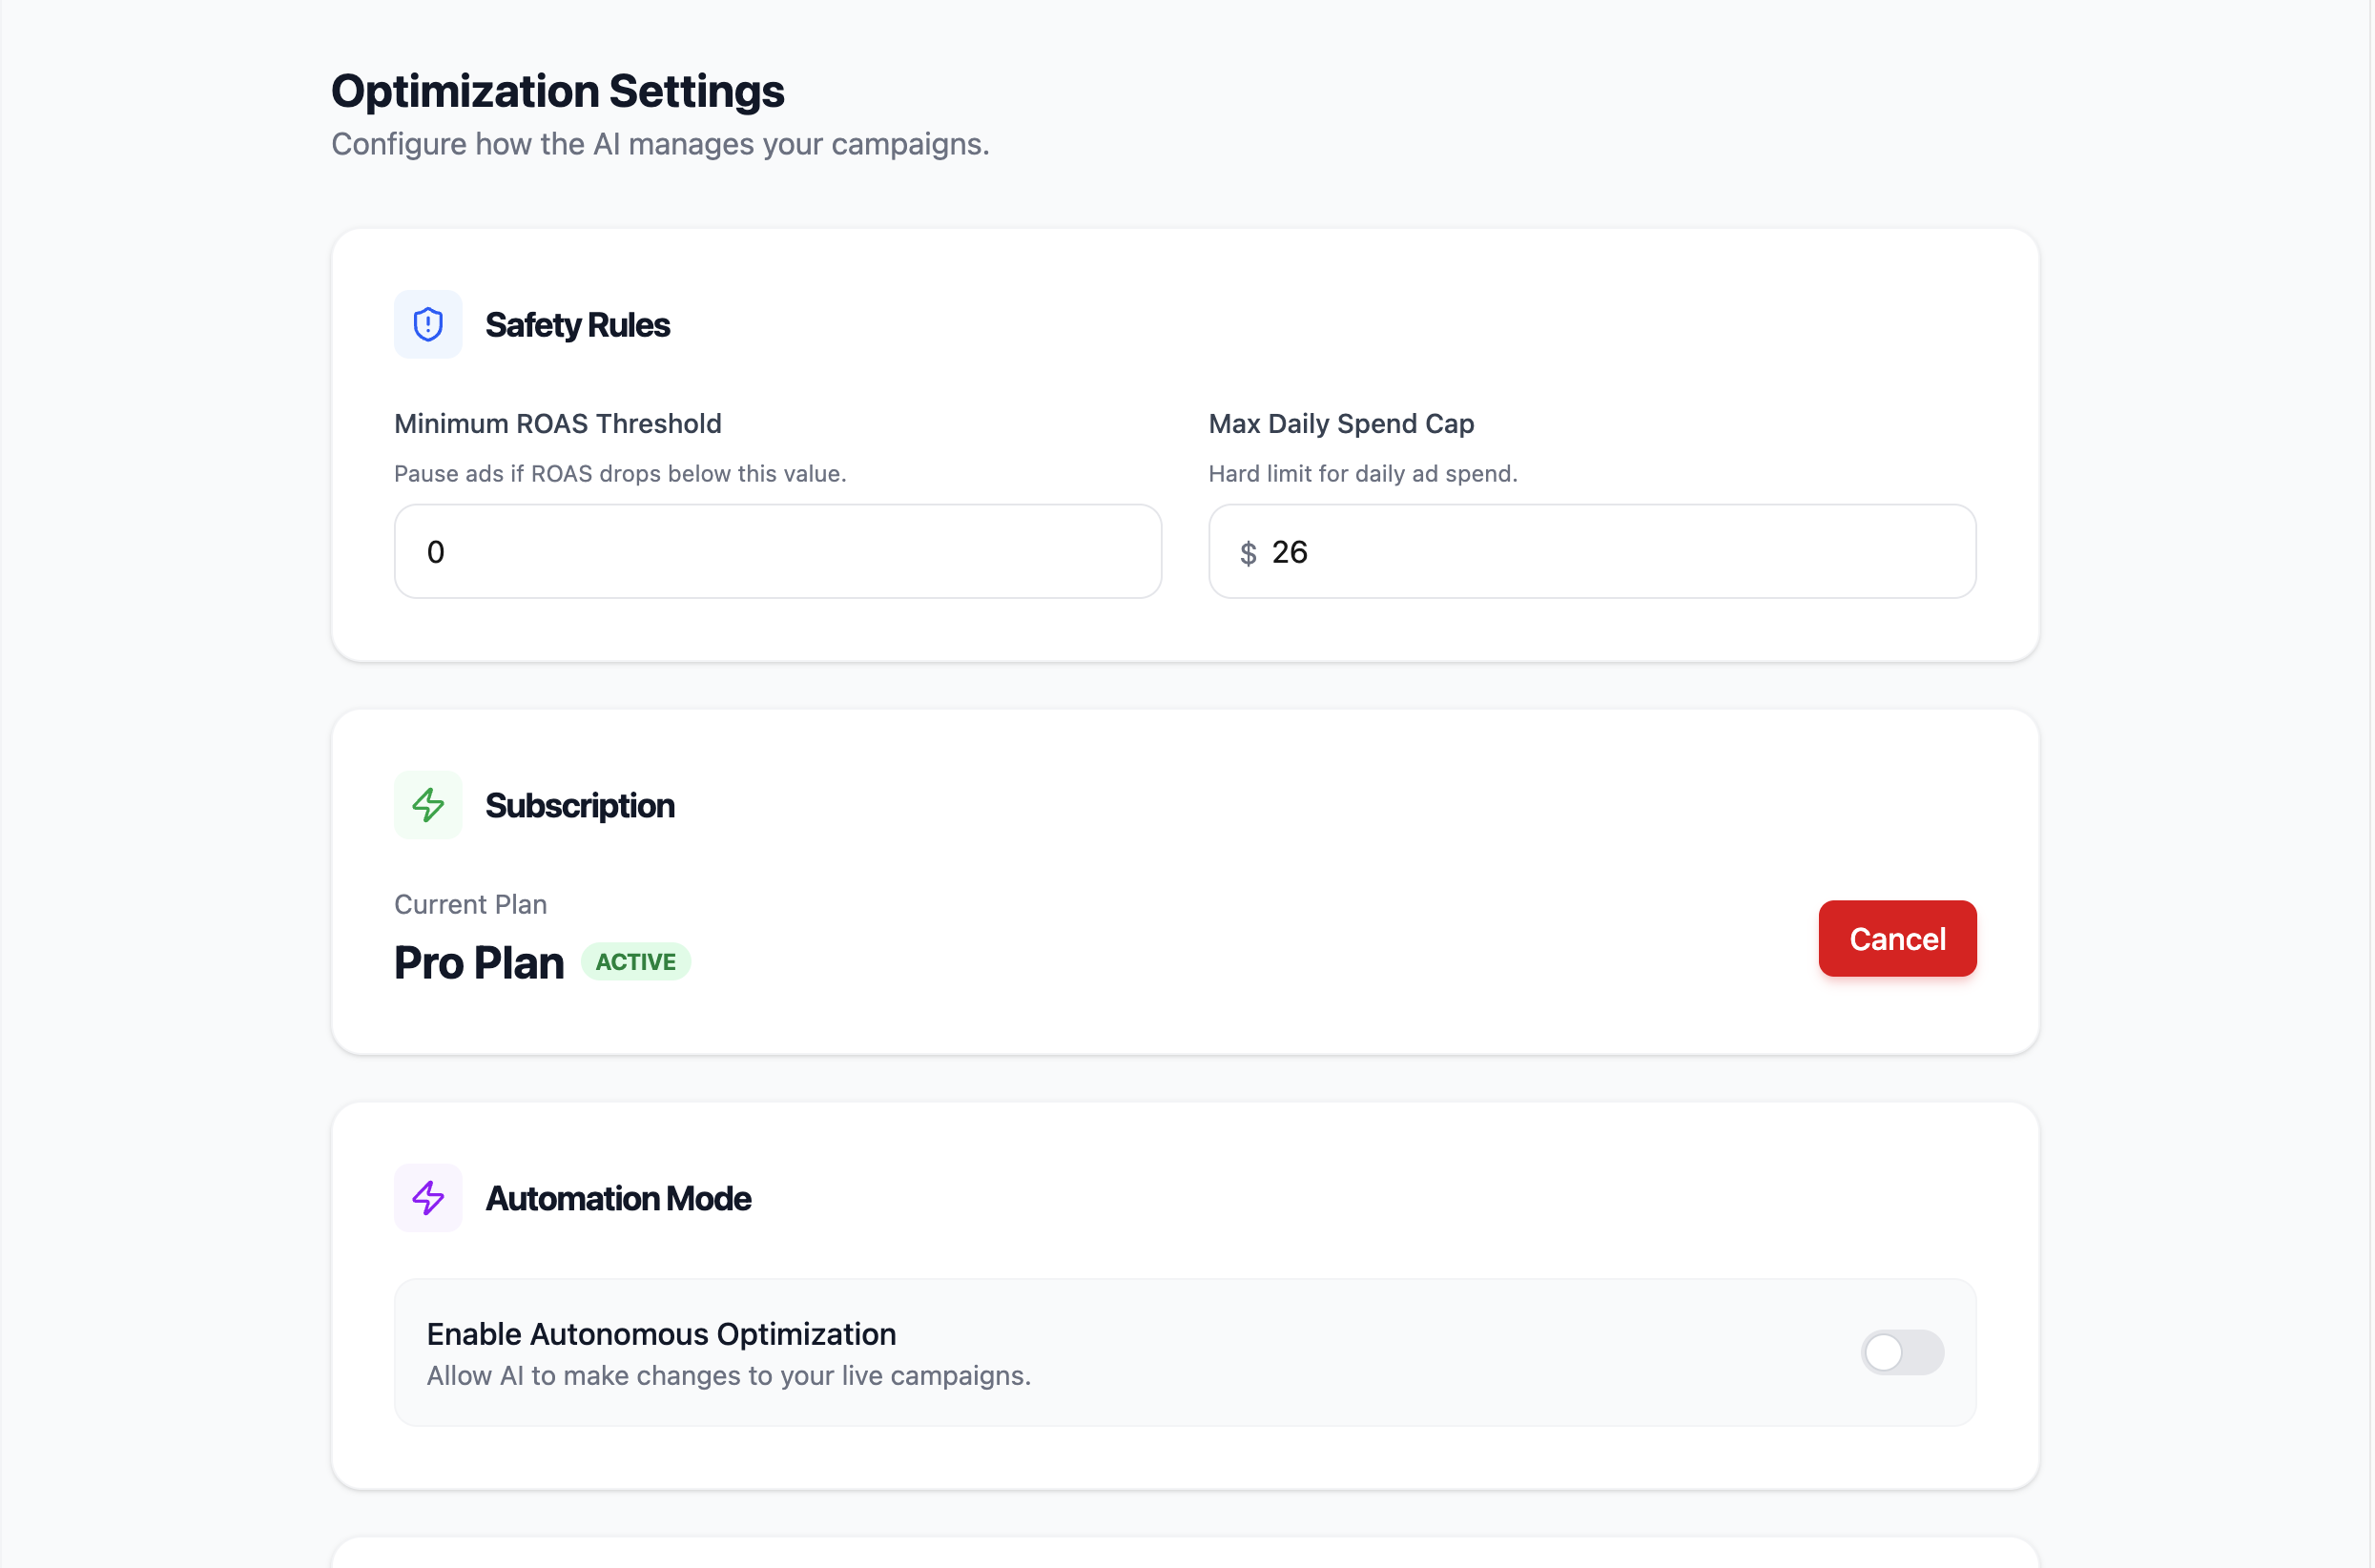Click the Safety Rules section heading

pos(577,324)
